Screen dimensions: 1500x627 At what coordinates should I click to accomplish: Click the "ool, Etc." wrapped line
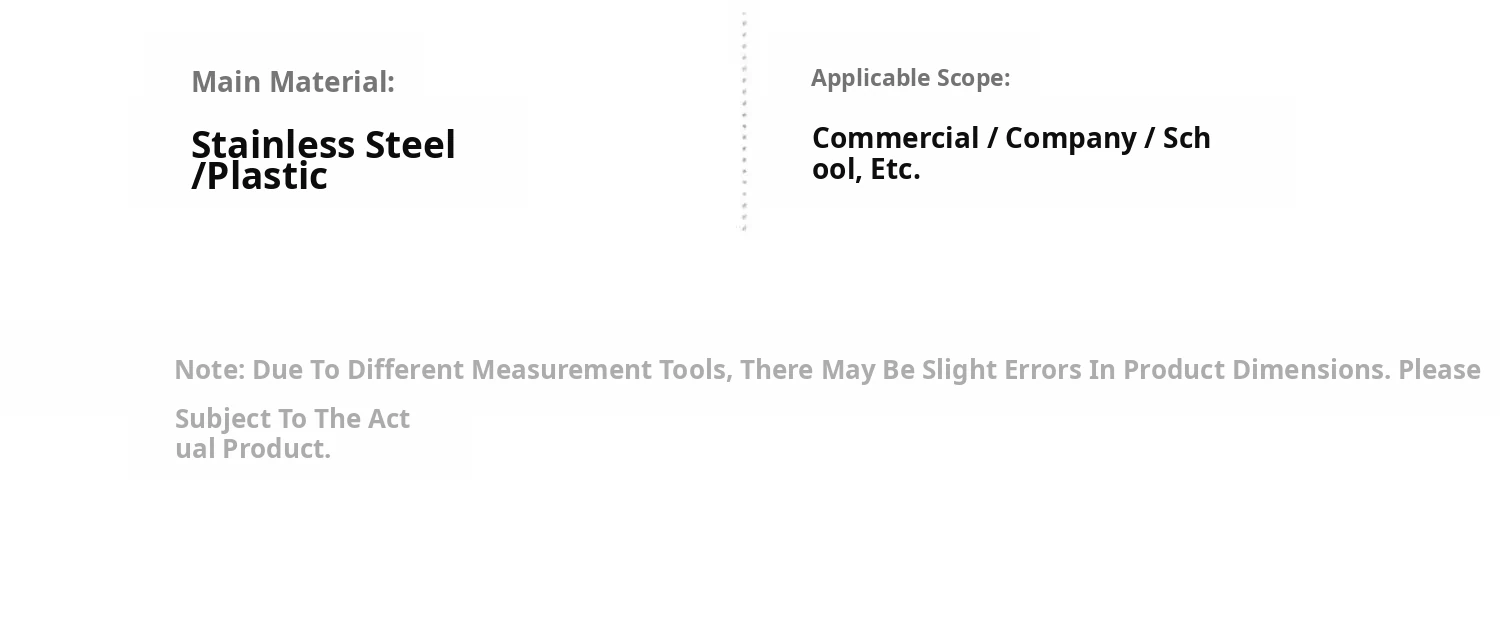coord(866,170)
